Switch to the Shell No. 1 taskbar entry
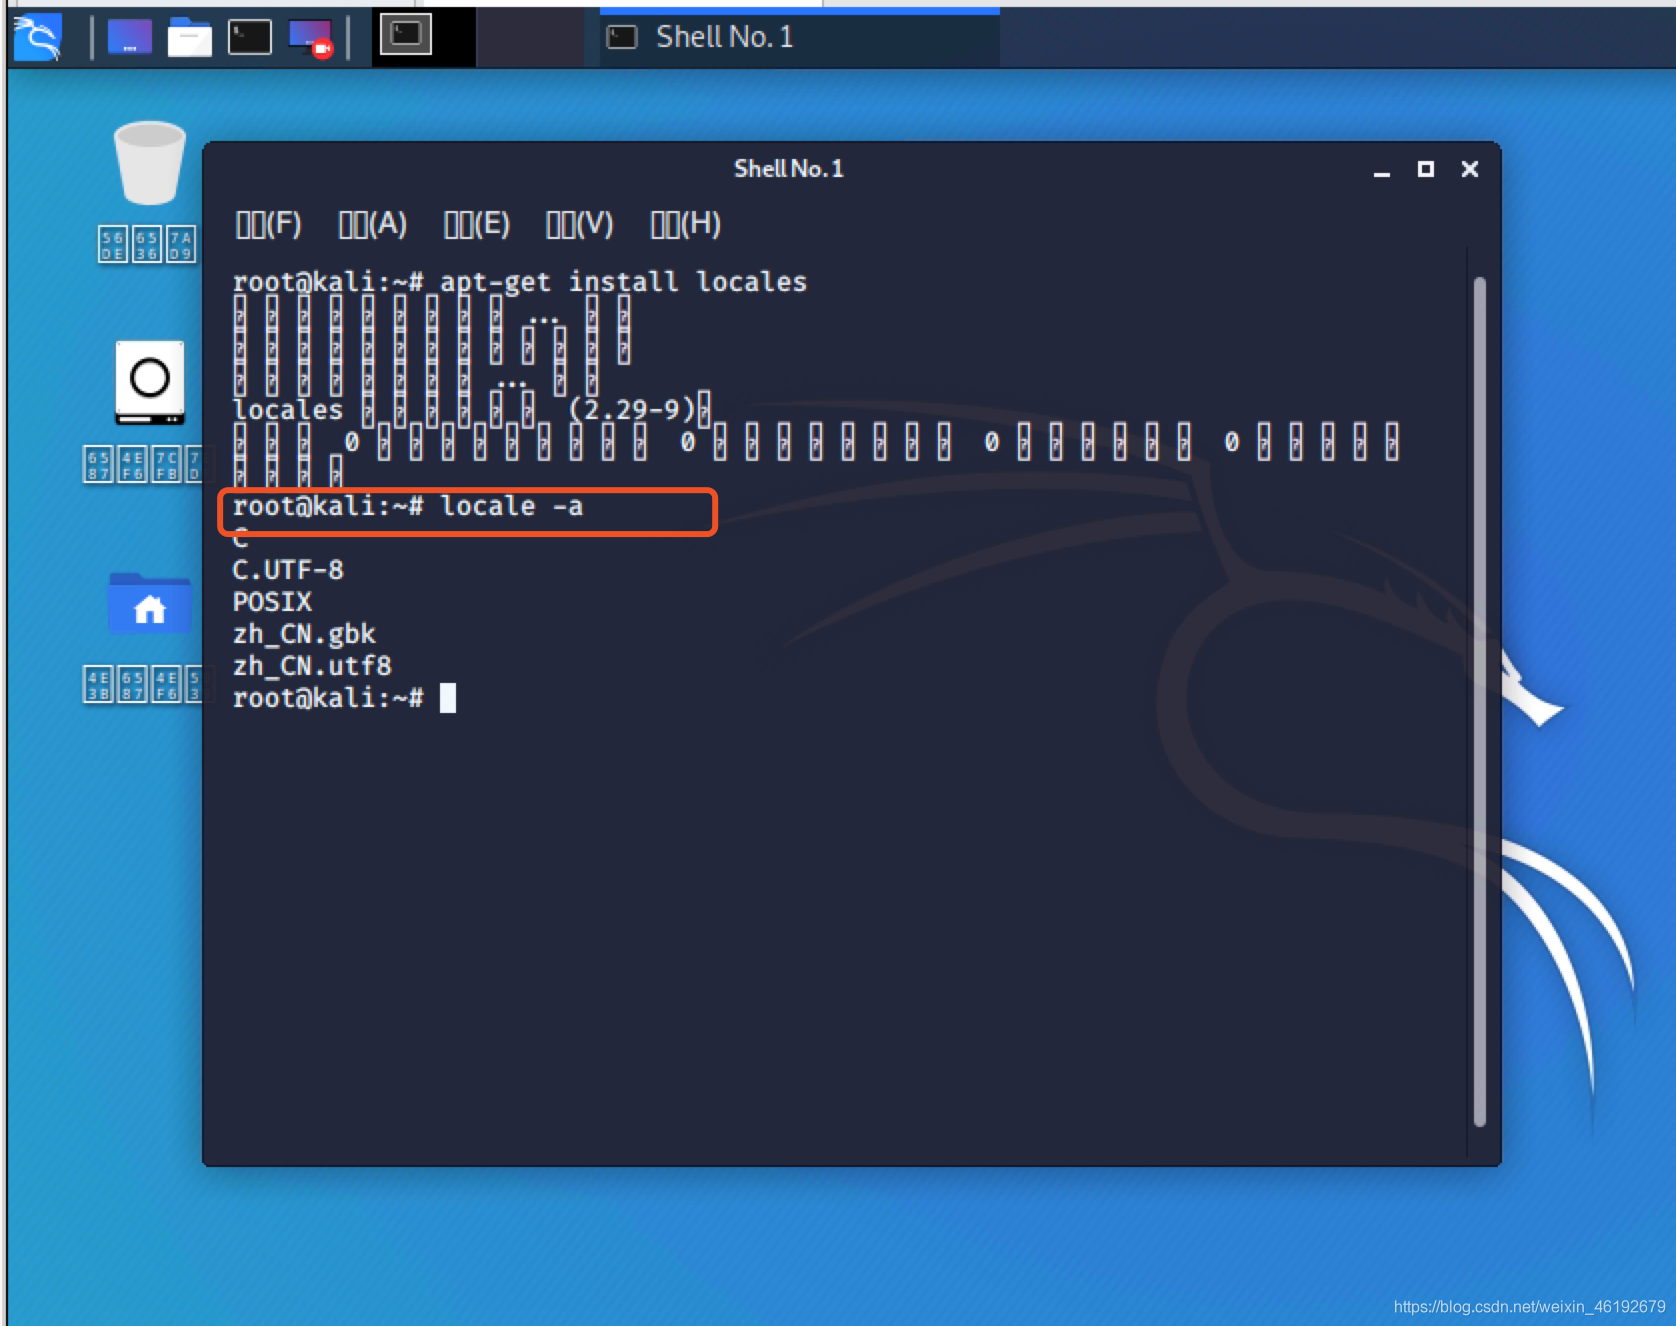Viewport: 1676px width, 1326px height. point(799,37)
